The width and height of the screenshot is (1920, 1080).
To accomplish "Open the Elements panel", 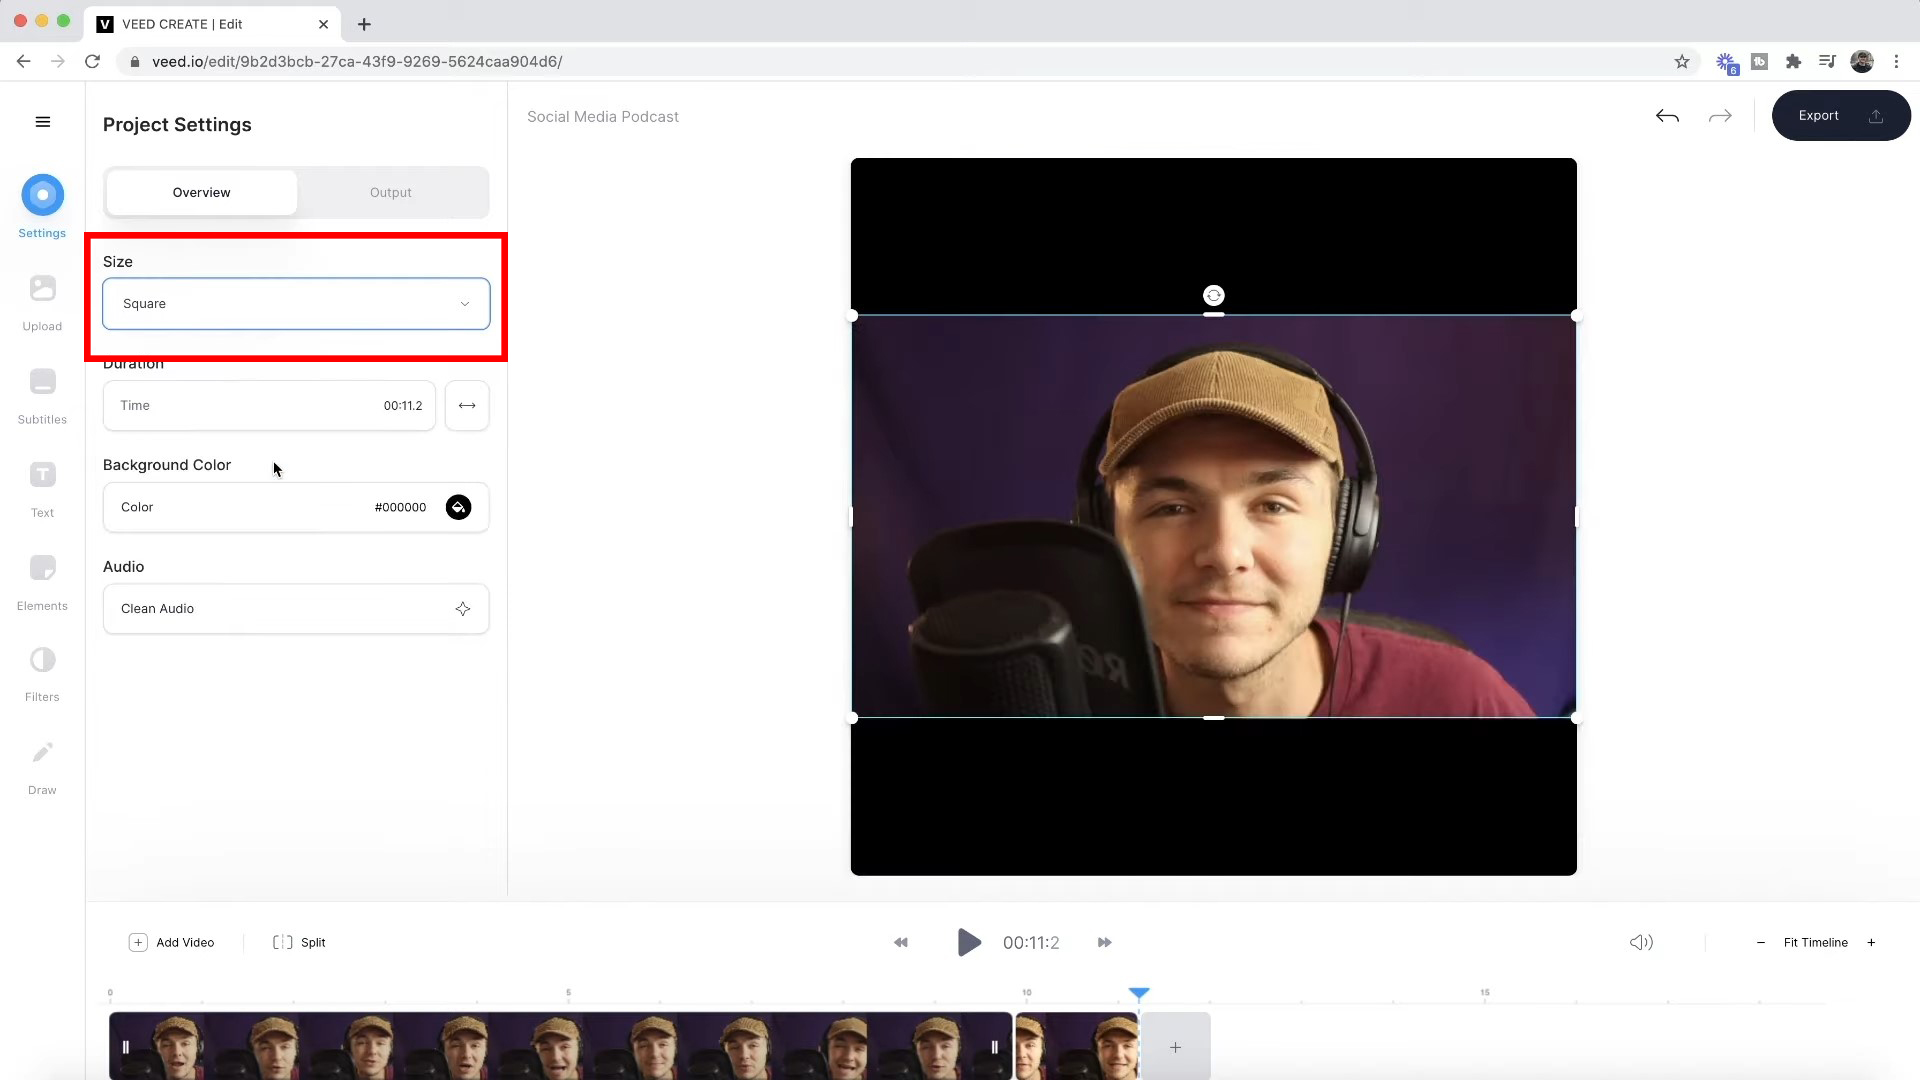I will click(x=42, y=583).
